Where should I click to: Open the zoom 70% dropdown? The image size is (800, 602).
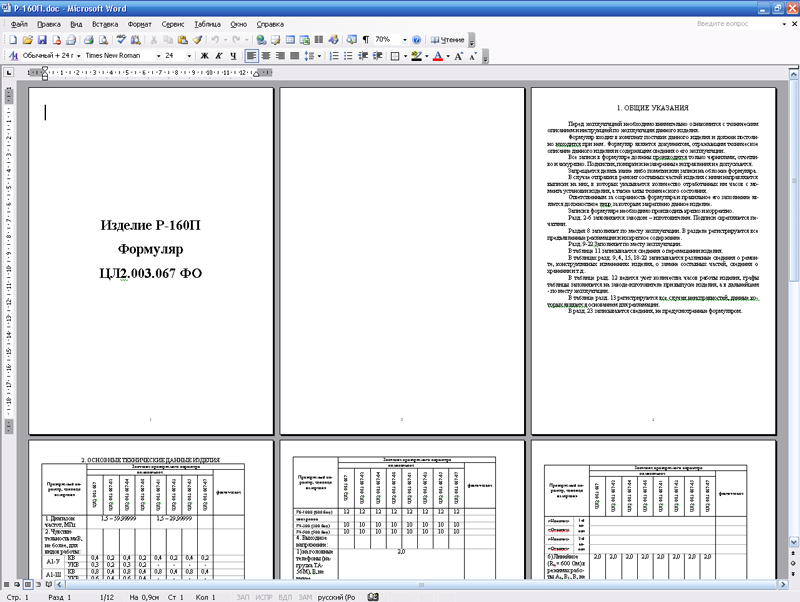(402, 39)
